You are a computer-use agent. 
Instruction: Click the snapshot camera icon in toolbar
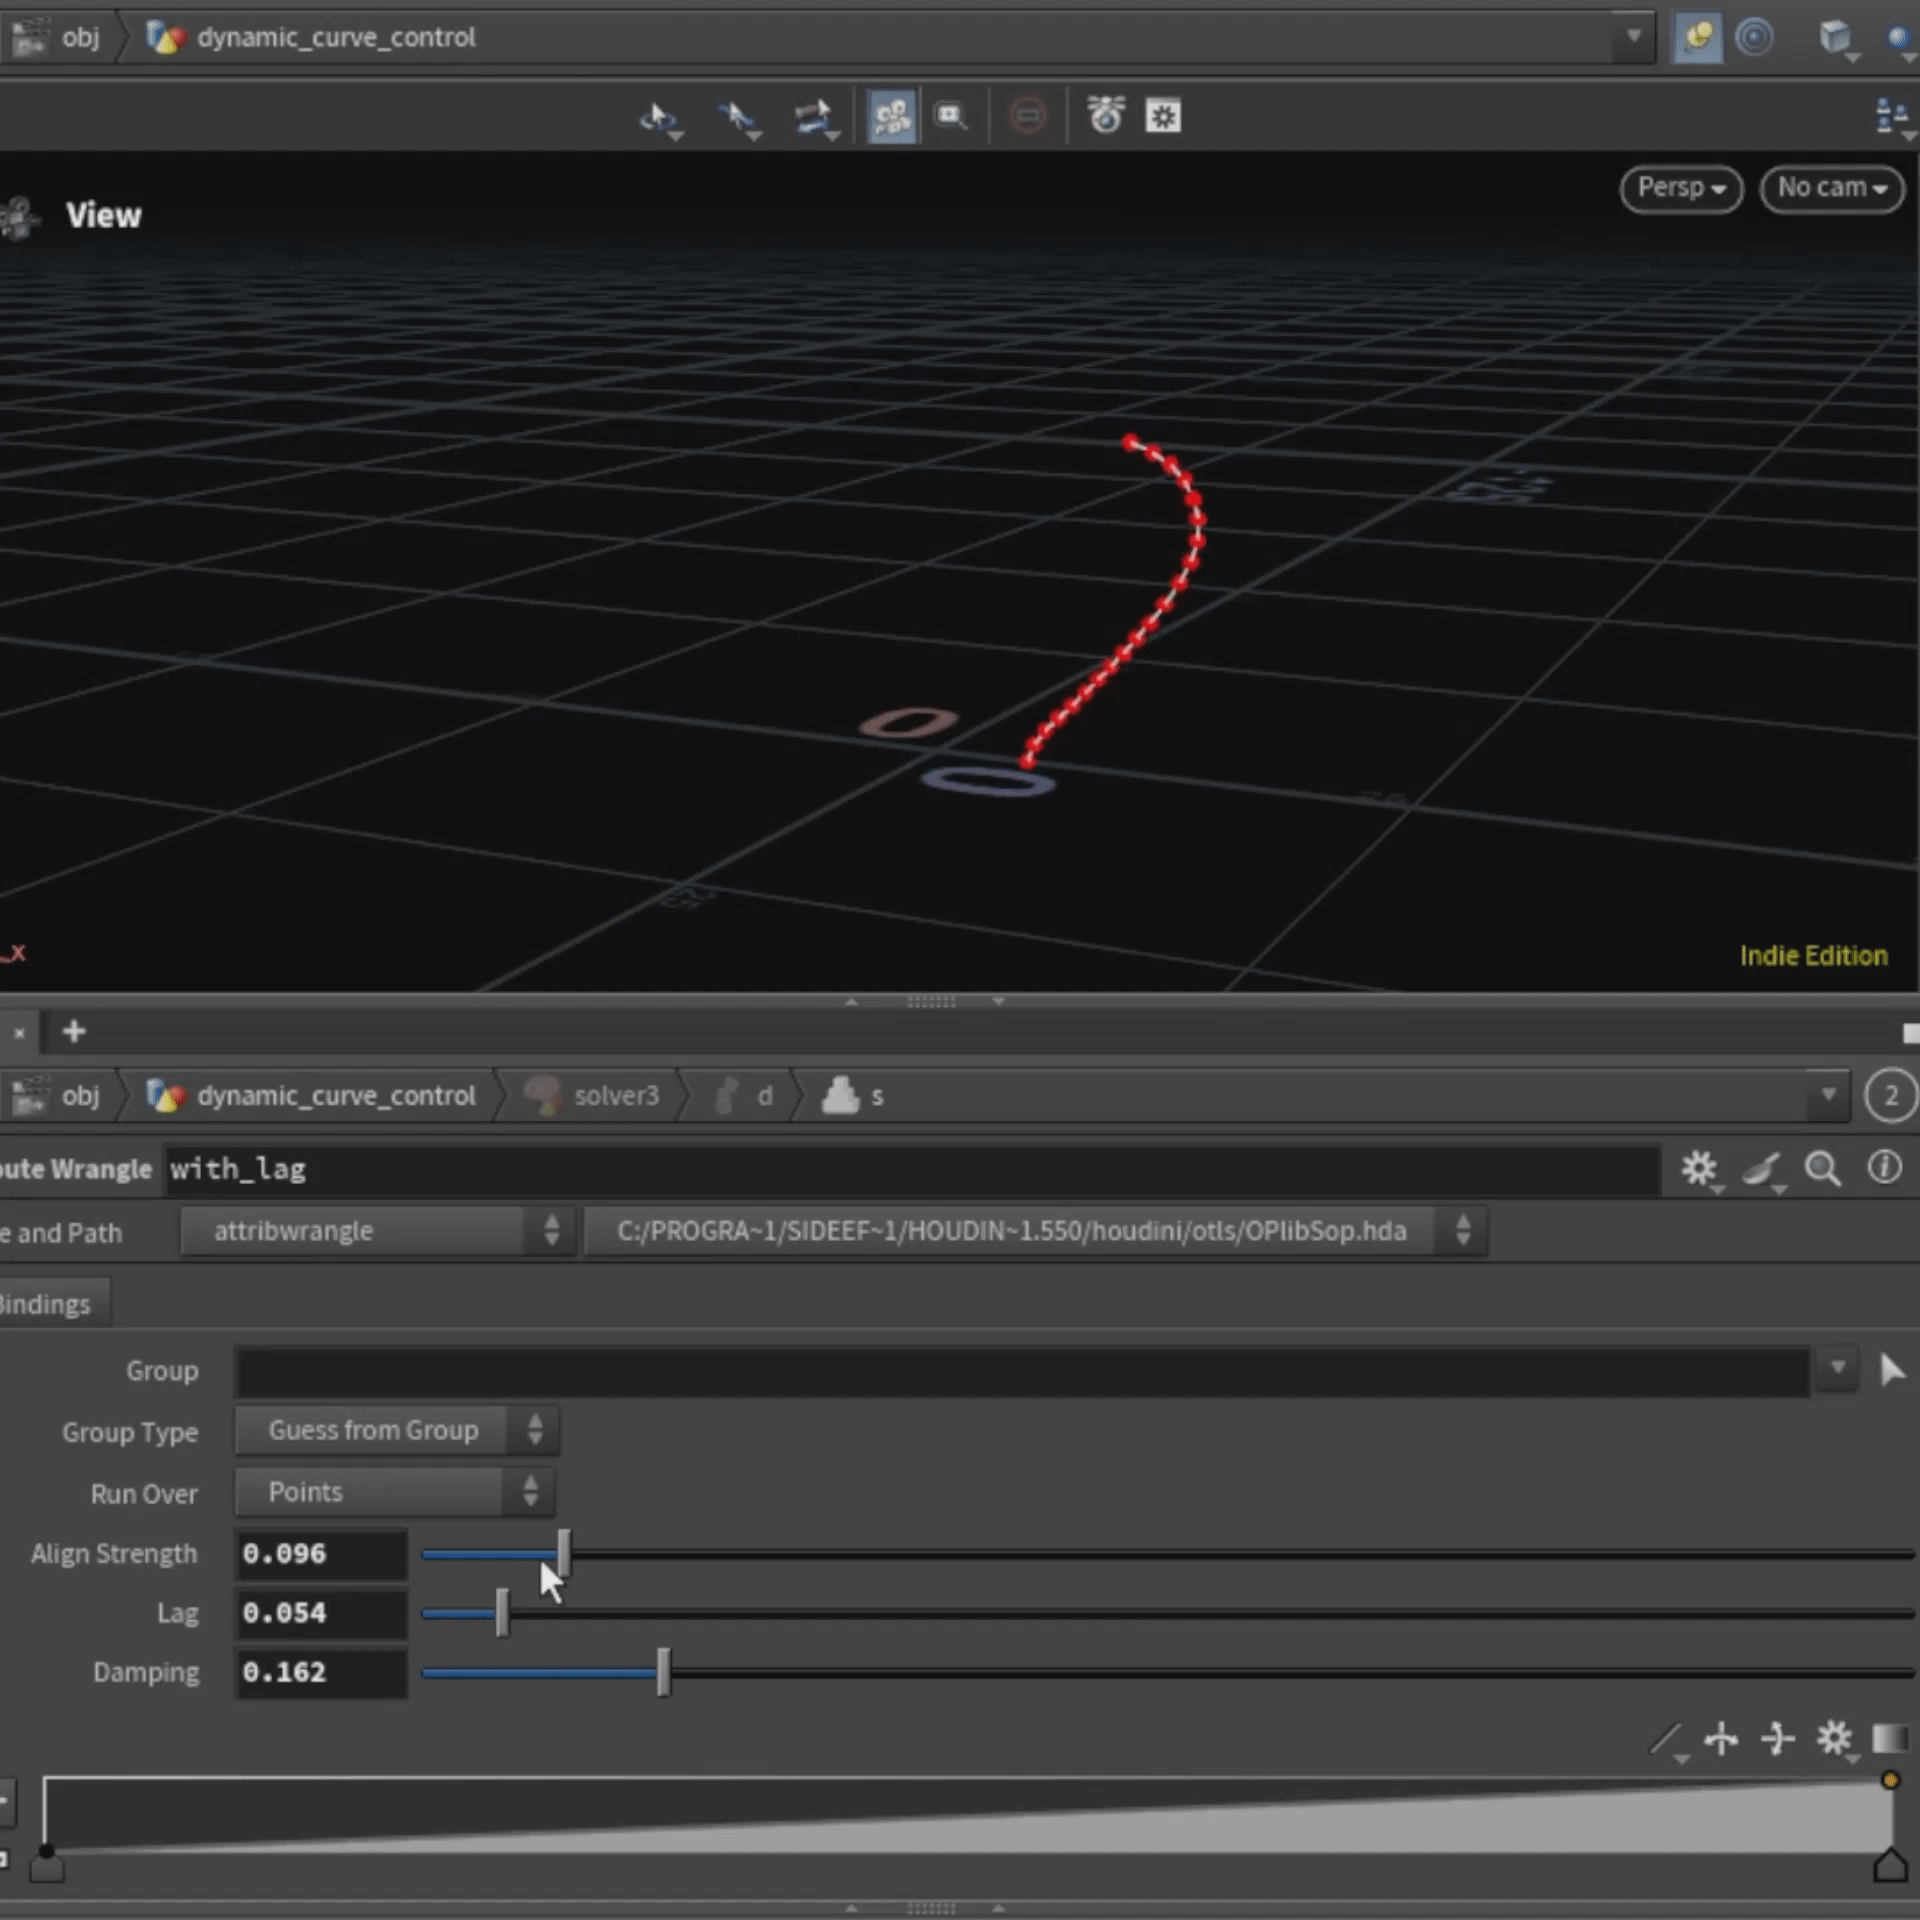(x=1105, y=116)
